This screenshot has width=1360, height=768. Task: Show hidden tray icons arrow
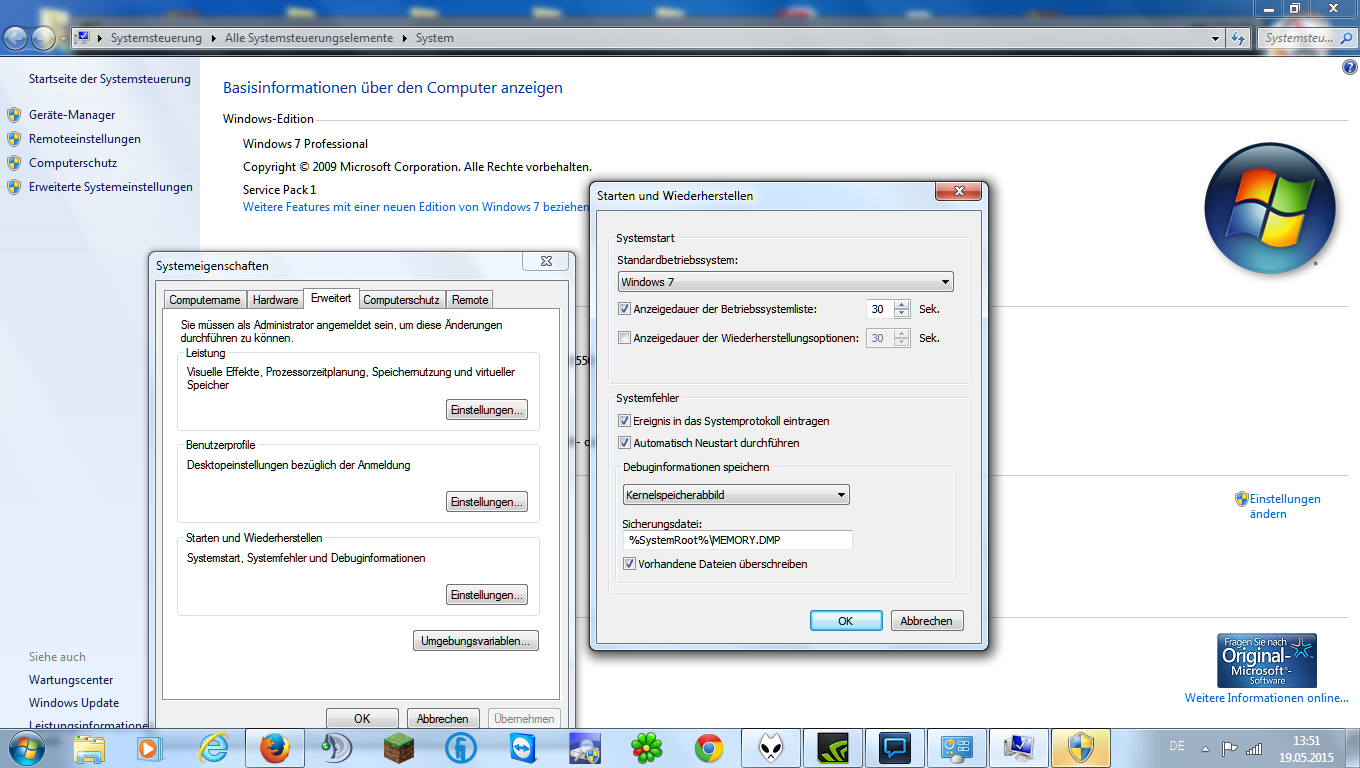coord(1207,748)
